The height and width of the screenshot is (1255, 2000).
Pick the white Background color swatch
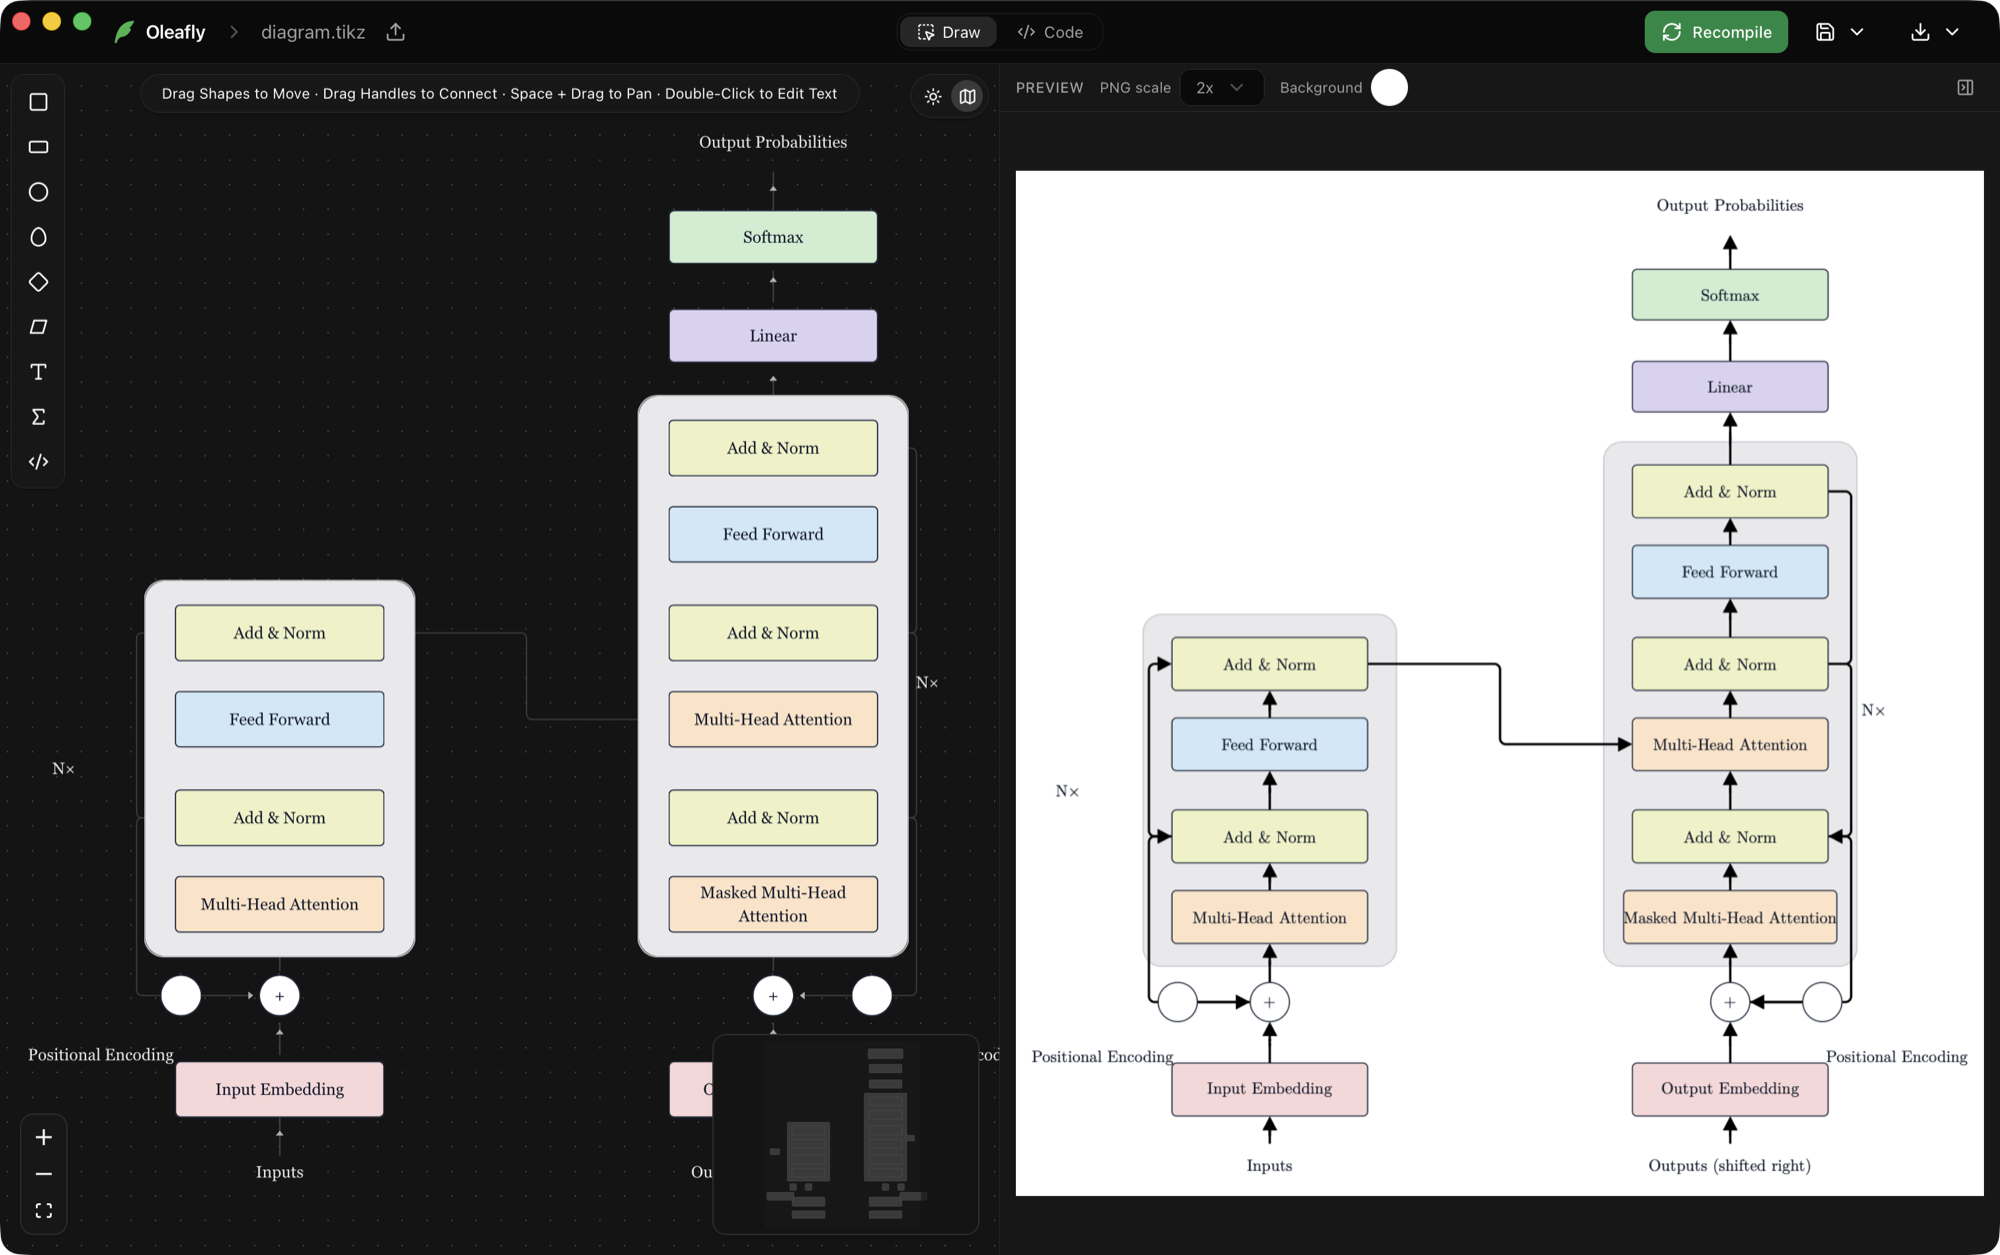[1389, 88]
